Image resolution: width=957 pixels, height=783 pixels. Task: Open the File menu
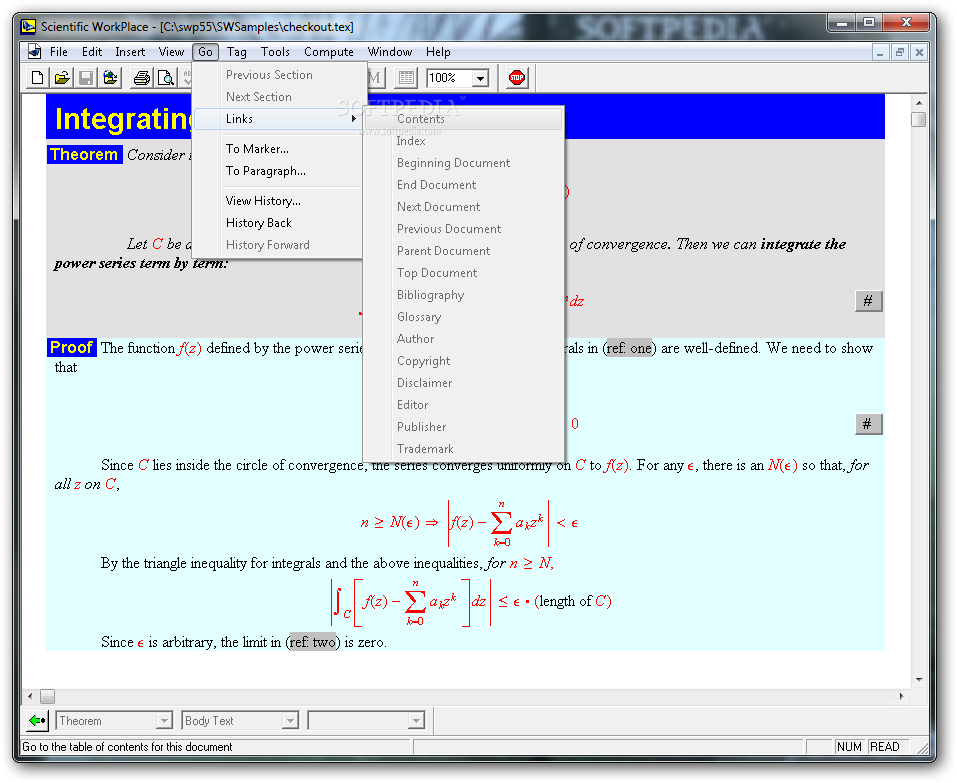click(x=59, y=52)
